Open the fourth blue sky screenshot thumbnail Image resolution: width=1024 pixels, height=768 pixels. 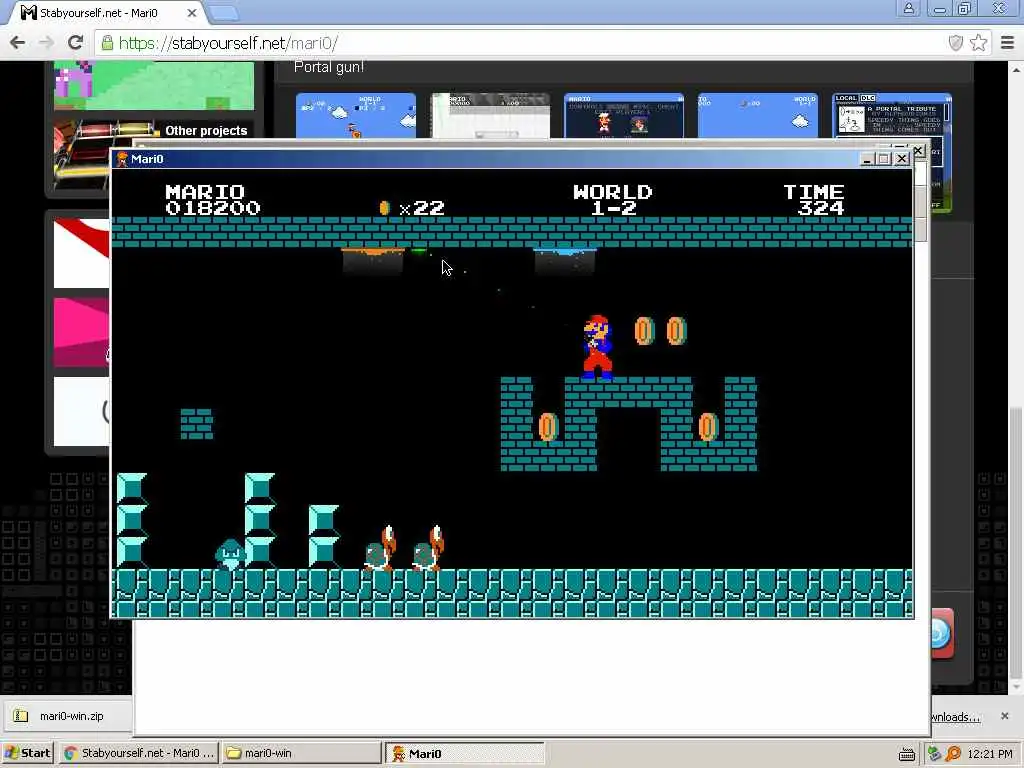tap(758, 116)
